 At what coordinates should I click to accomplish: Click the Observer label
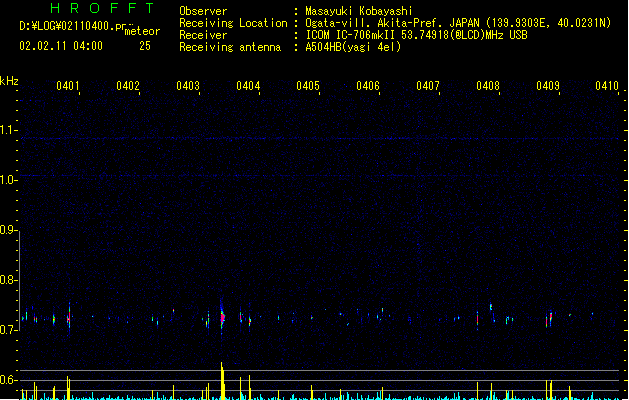point(203,11)
